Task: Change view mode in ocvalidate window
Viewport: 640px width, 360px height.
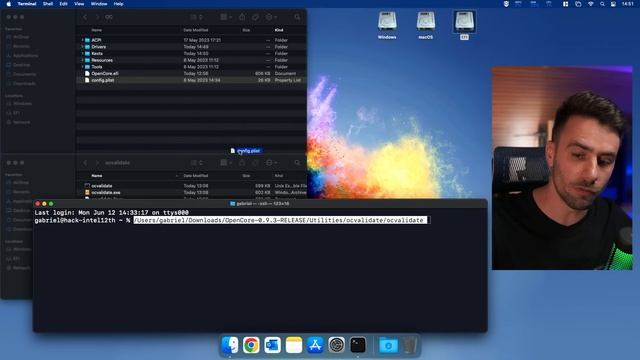Action: pos(196,162)
